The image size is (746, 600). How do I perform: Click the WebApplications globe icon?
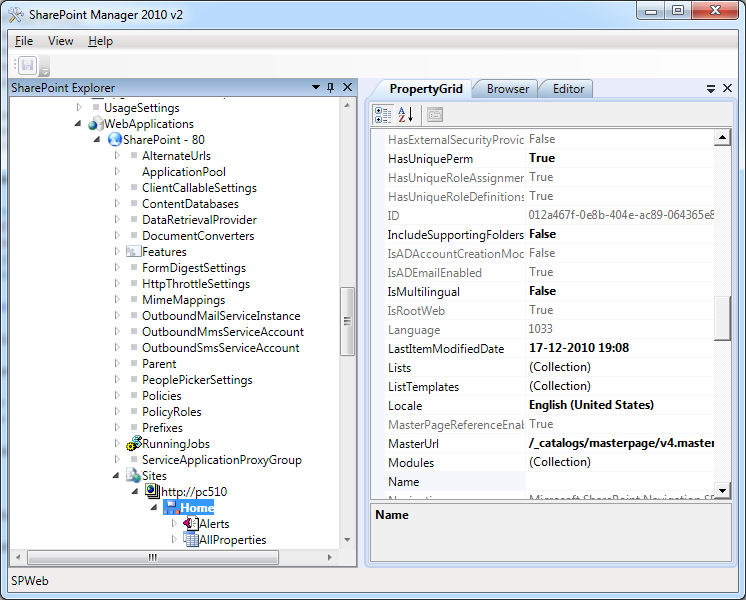click(x=96, y=124)
